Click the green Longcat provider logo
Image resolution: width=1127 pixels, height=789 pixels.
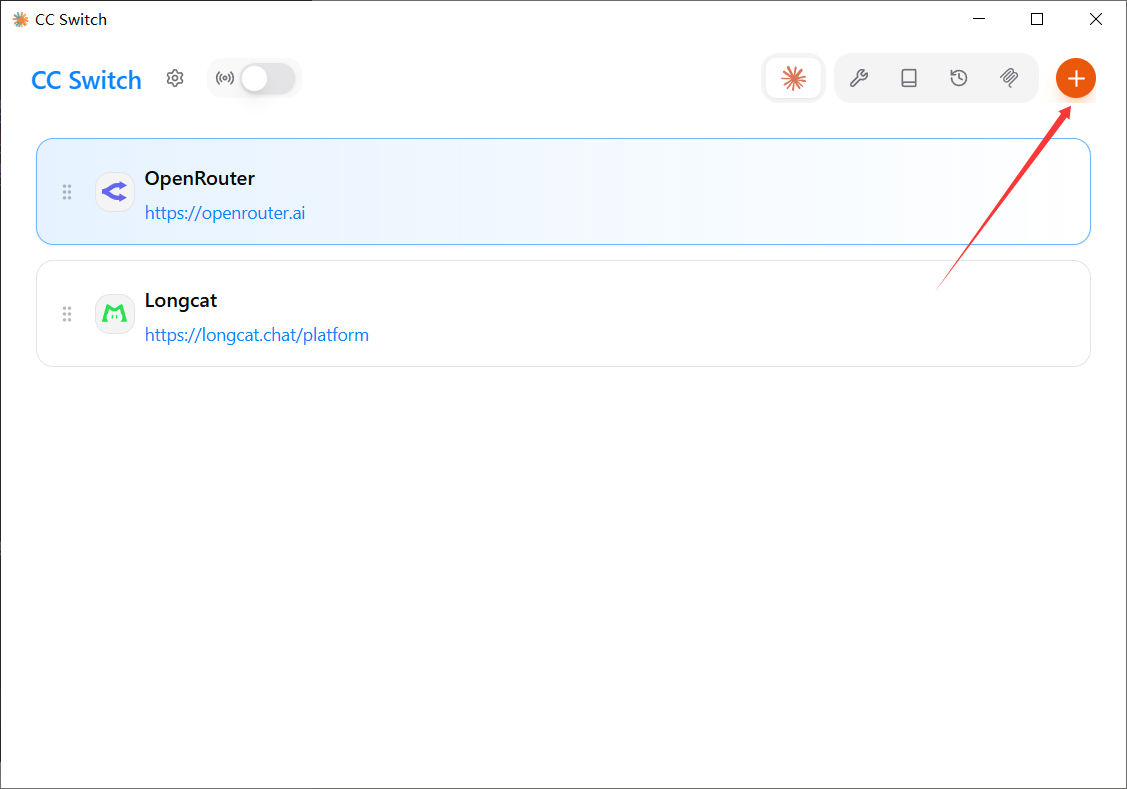(115, 314)
